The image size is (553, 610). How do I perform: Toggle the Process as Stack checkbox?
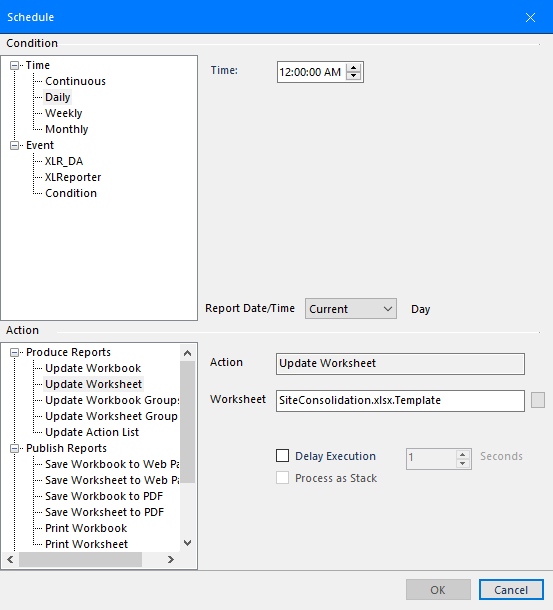(x=283, y=478)
